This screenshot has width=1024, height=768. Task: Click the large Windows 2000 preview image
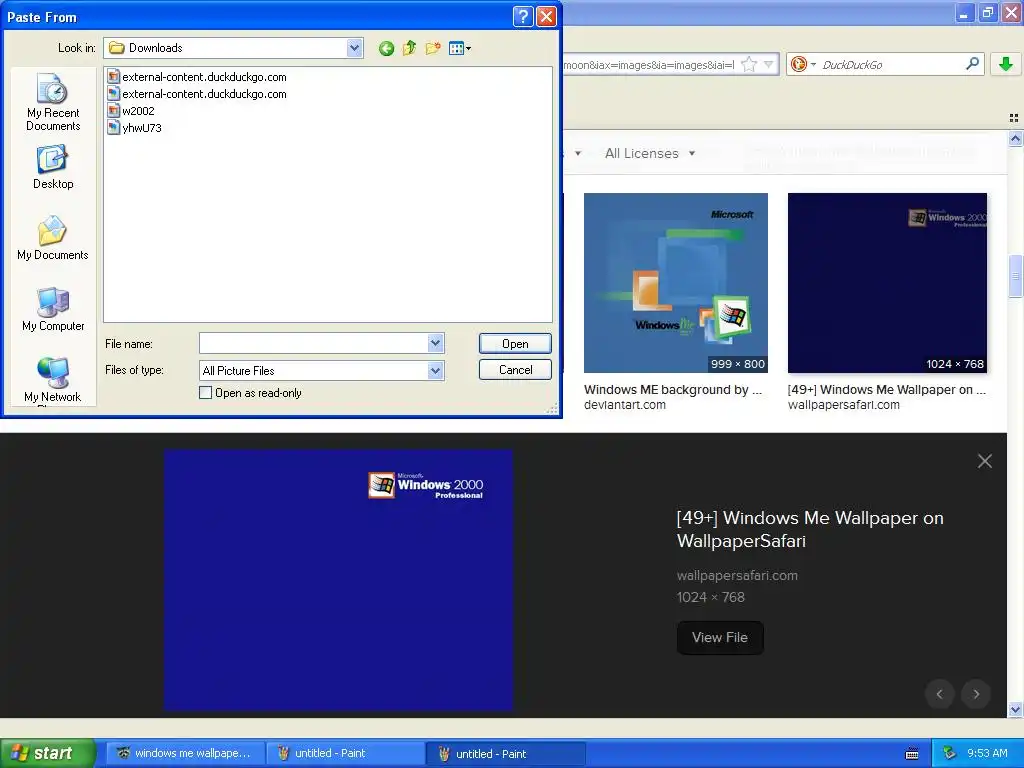click(338, 580)
